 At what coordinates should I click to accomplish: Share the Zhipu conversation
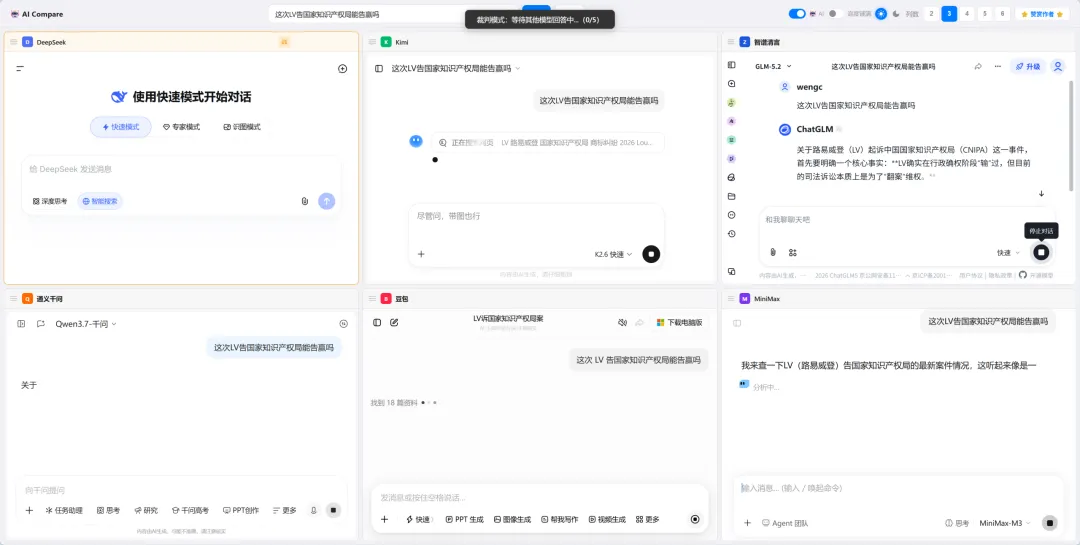(x=977, y=66)
